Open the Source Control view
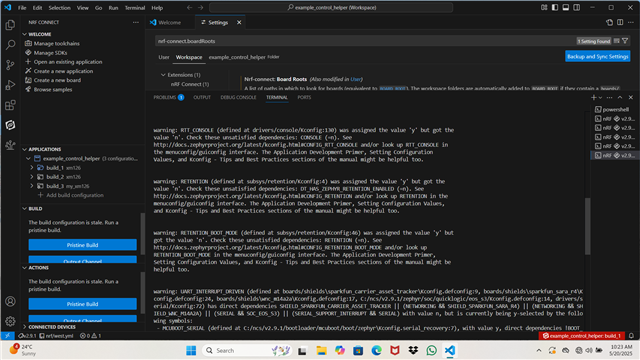Image resolution: width=640 pixels, height=360 pixels. point(10,64)
